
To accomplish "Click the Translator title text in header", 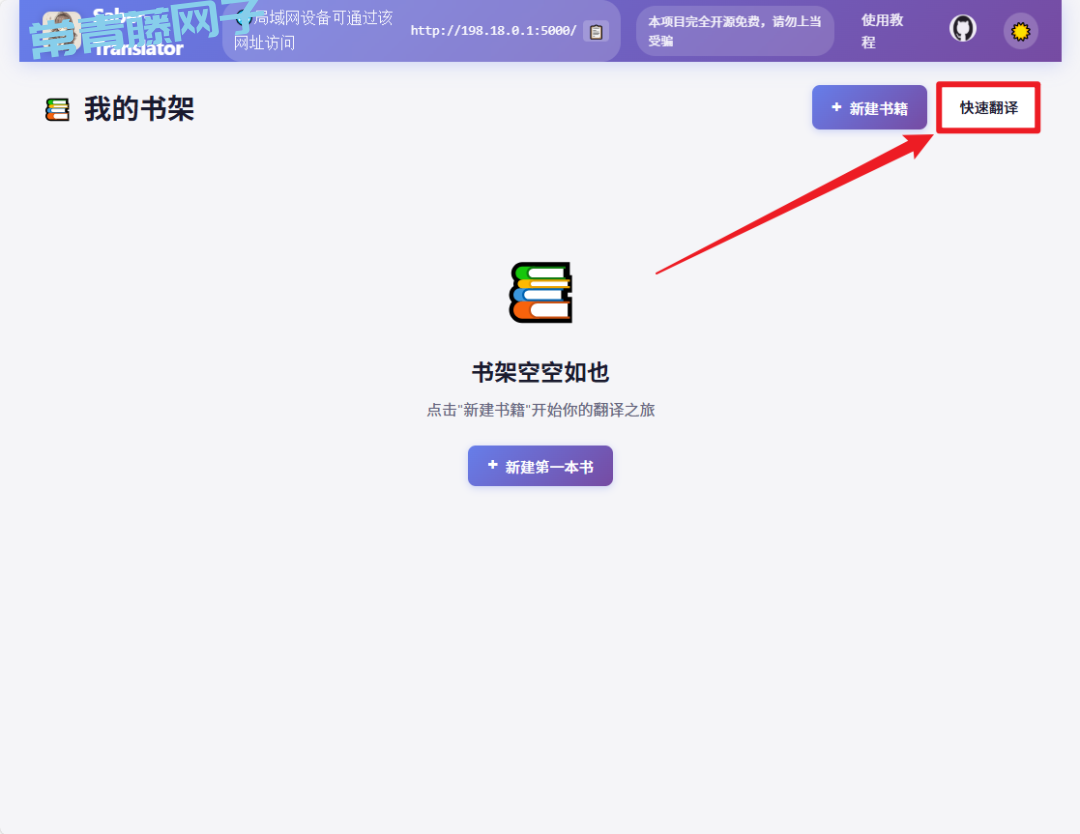I will click(140, 49).
